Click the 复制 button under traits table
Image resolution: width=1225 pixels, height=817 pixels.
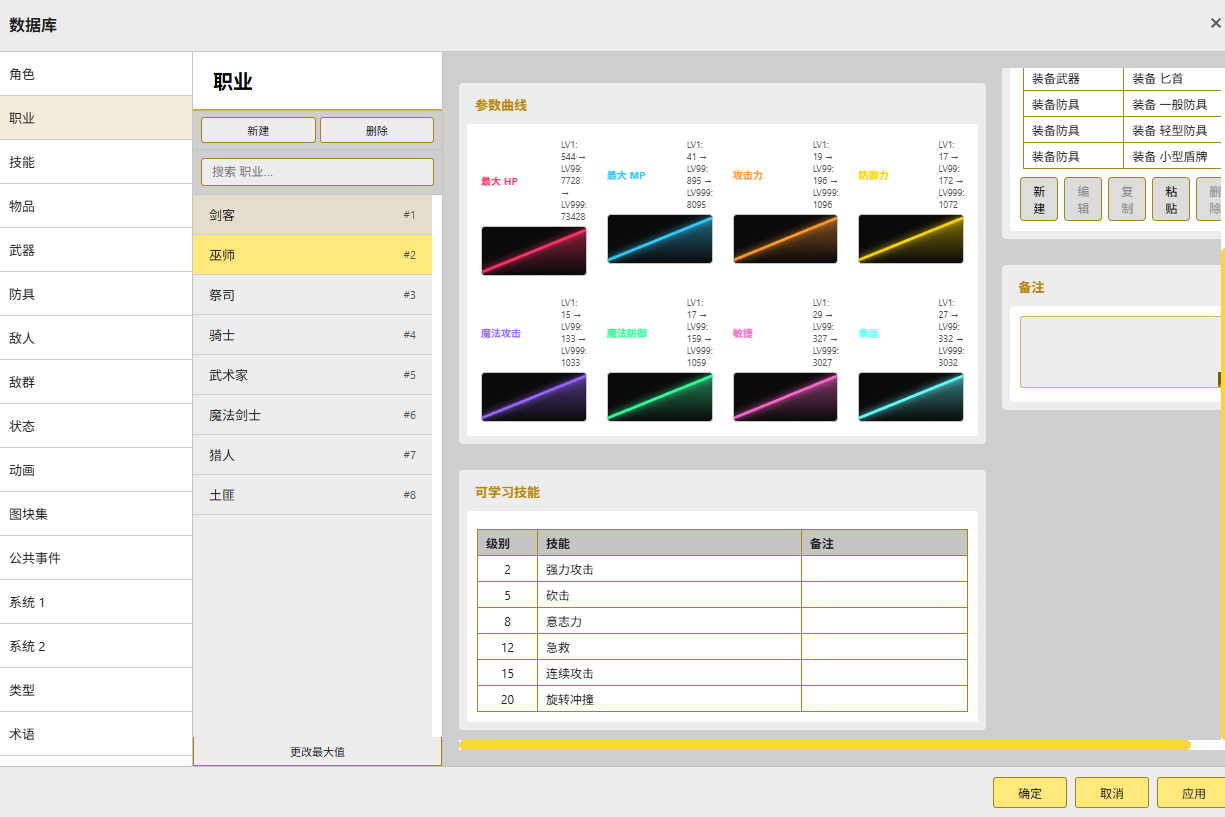1127,199
